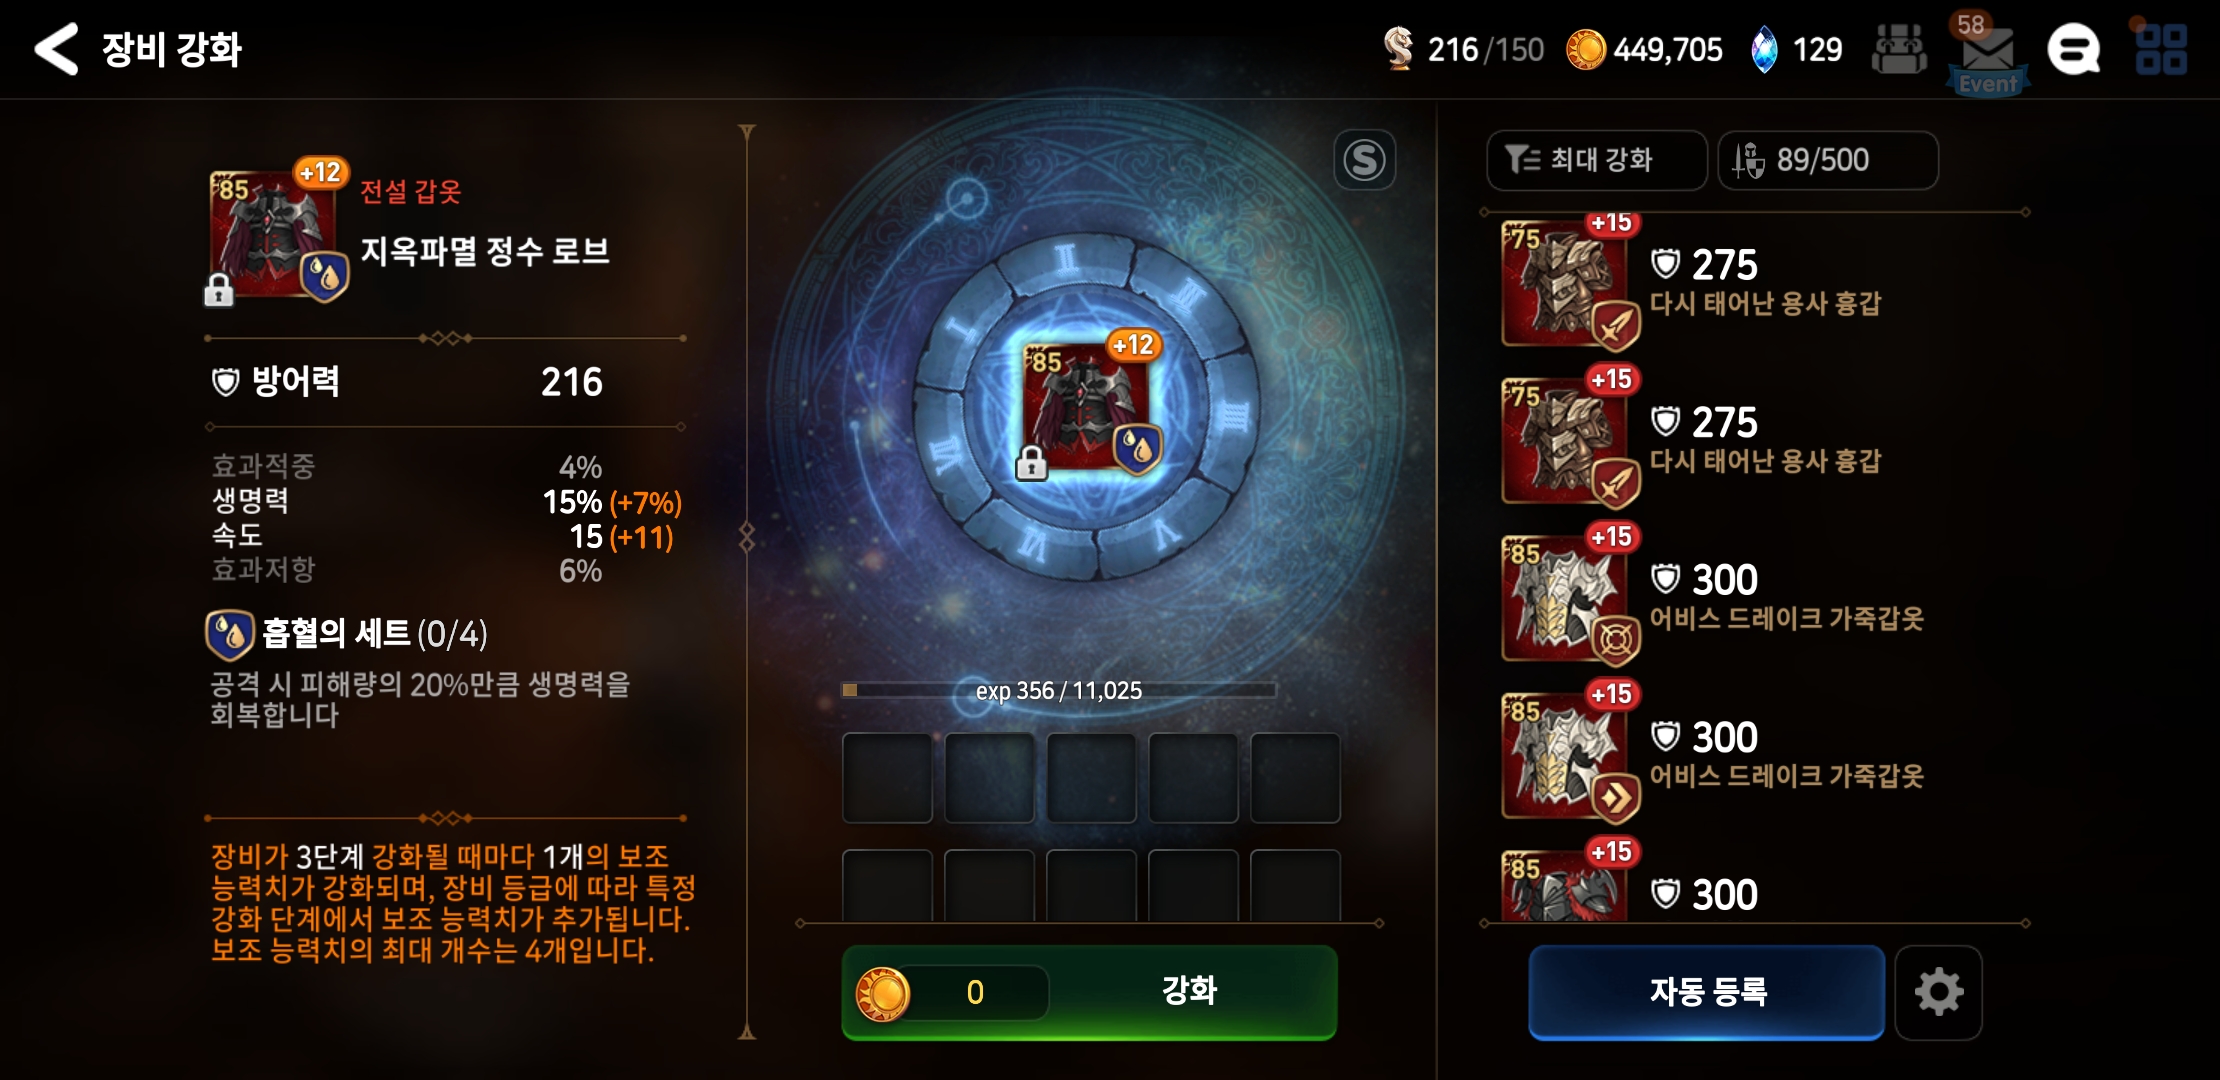Expand the 89/500 inventory capacity
The width and height of the screenshot is (2220, 1080).
(1828, 160)
